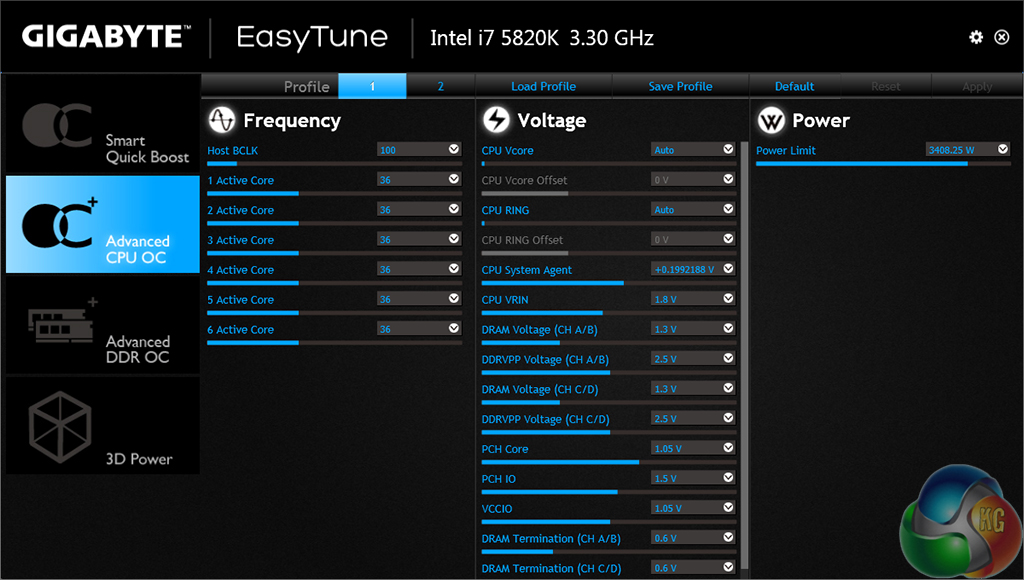Open the settings gear icon
This screenshot has height=580, width=1024.
[x=976, y=37]
